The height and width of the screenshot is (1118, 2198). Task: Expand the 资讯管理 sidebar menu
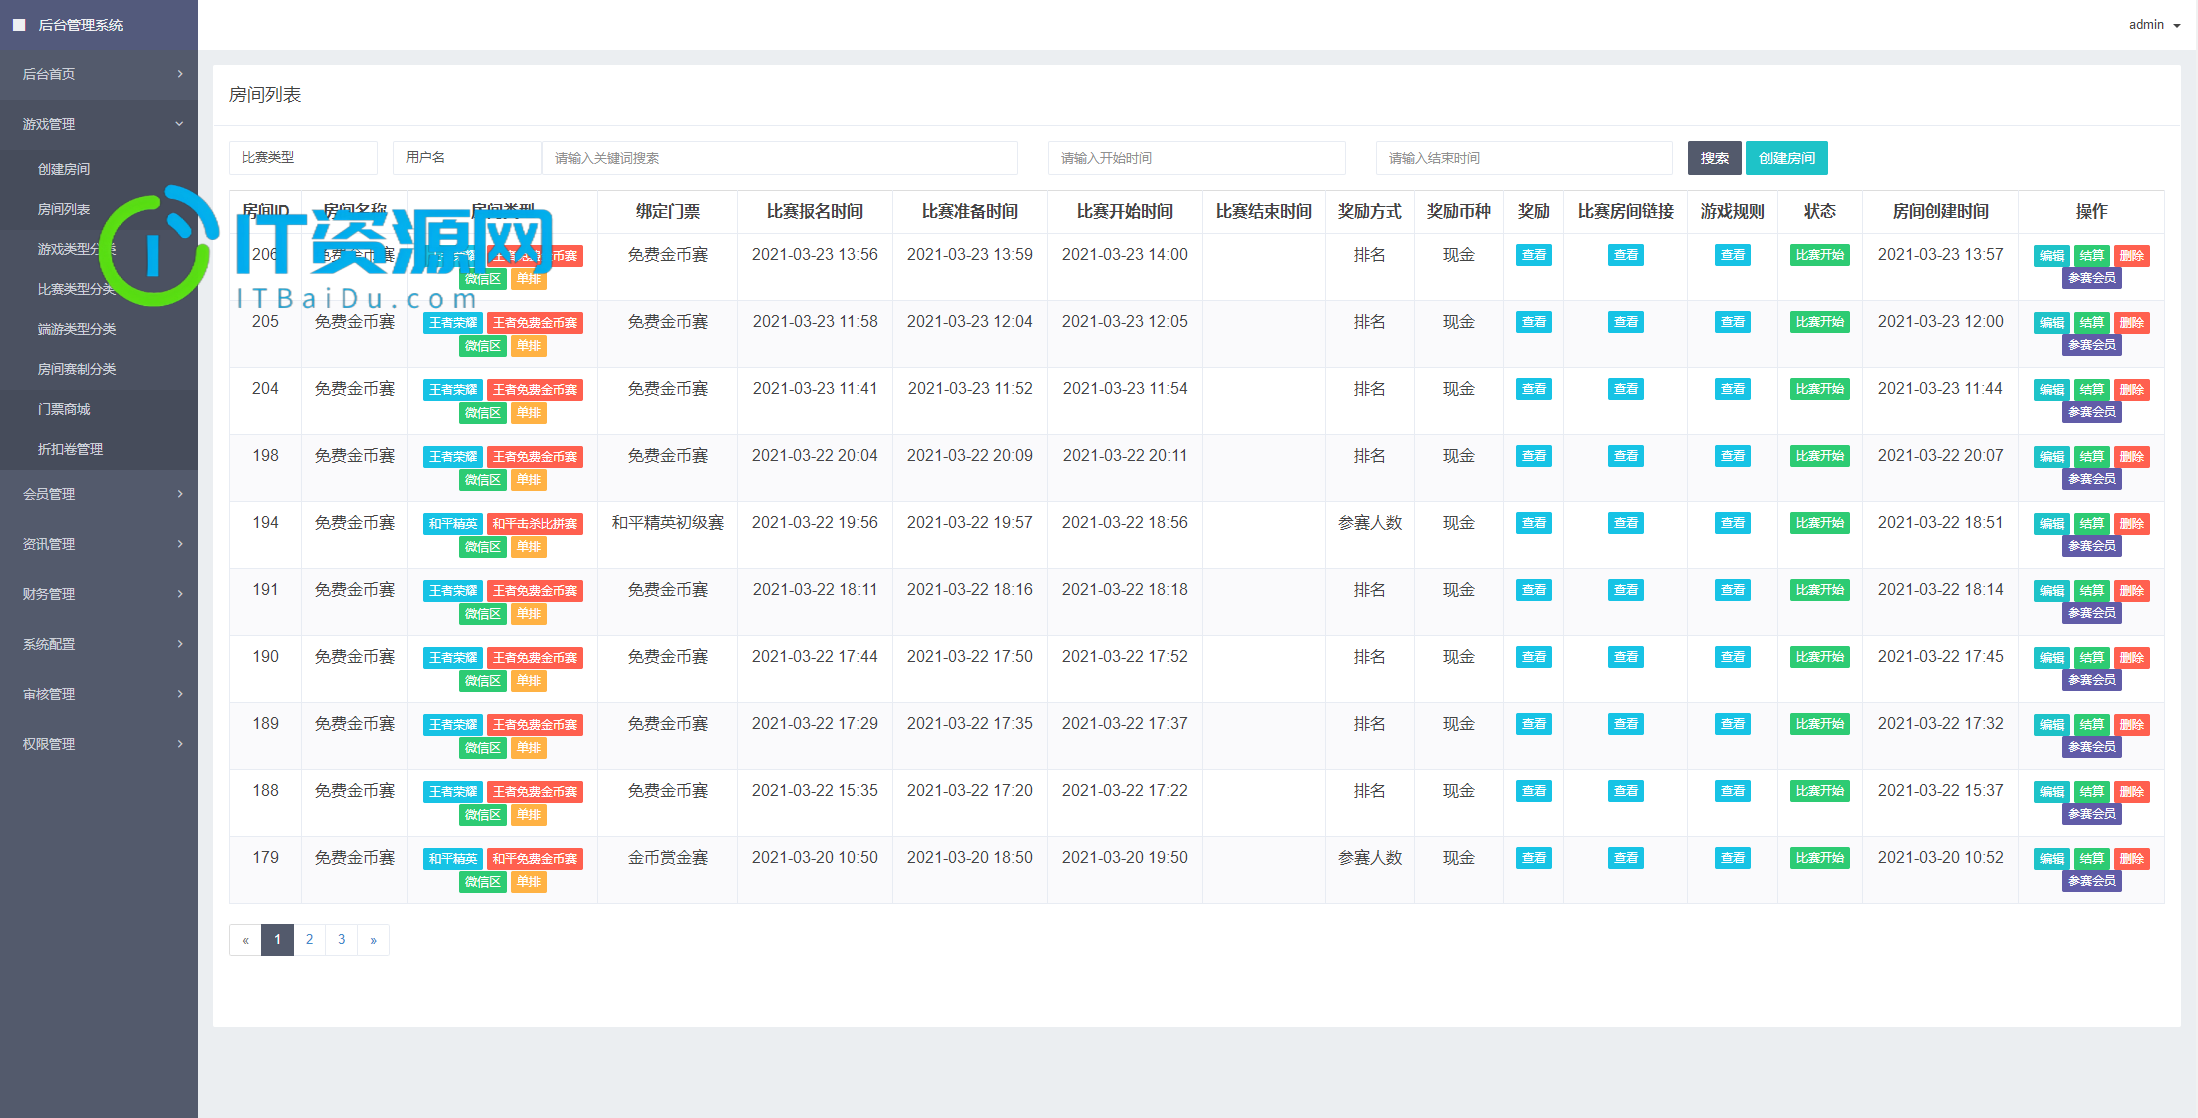coord(99,544)
